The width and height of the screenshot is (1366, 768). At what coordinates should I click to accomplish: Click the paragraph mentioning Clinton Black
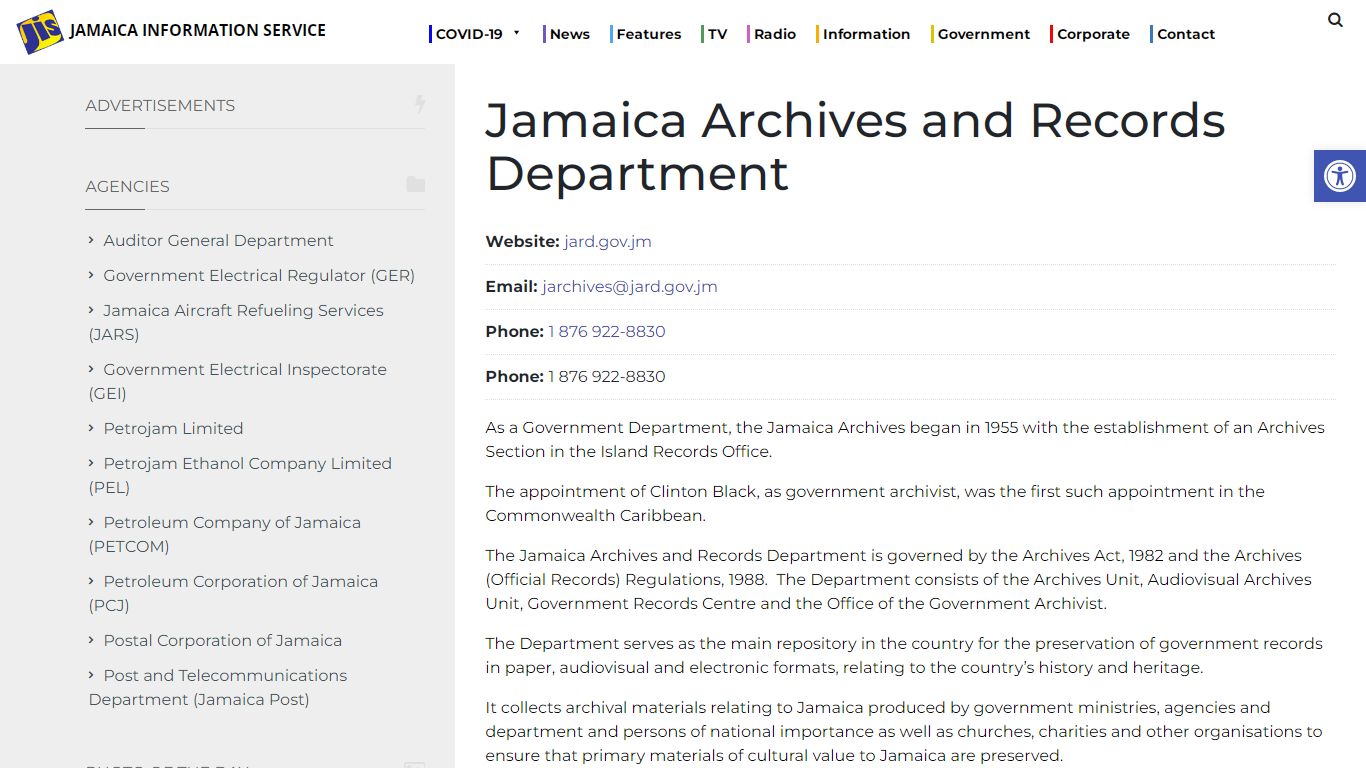[x=875, y=504]
